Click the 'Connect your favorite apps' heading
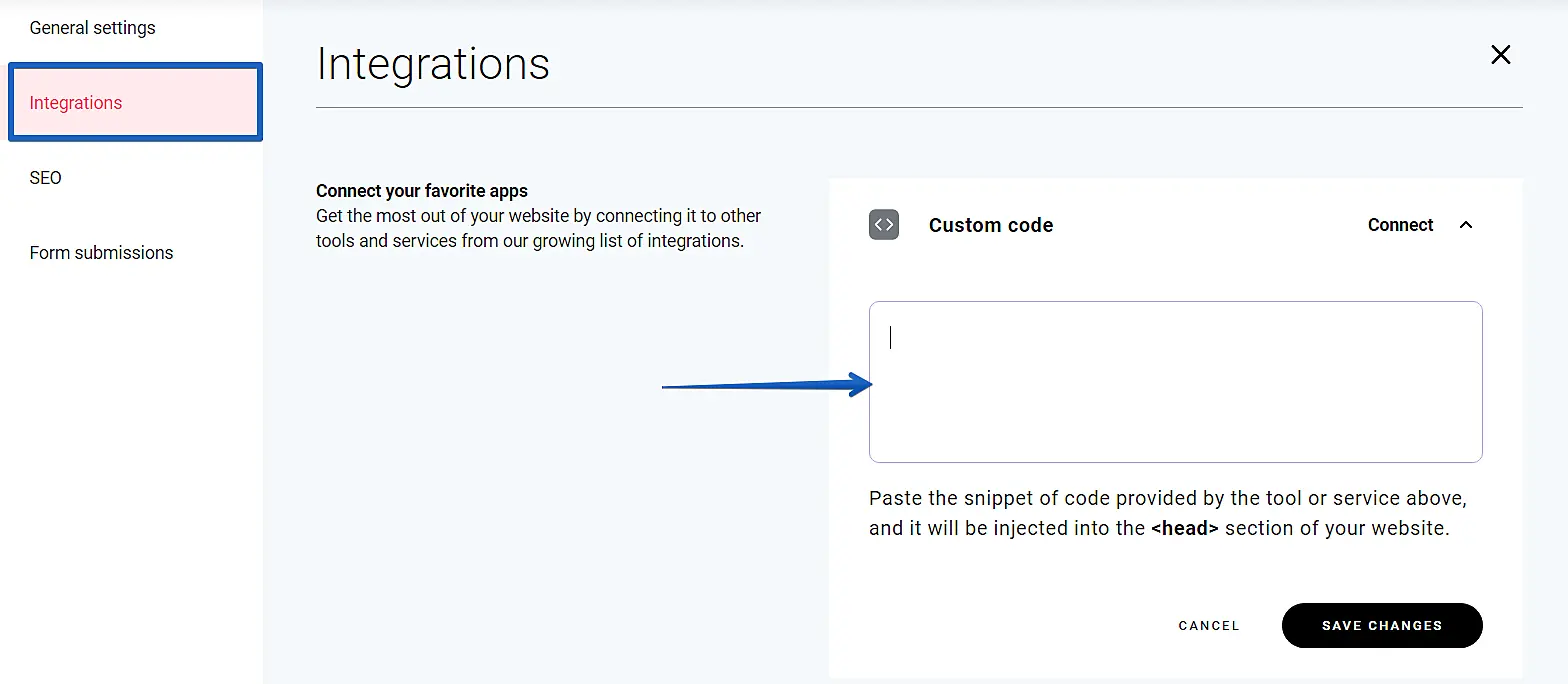This screenshot has width=1568, height=684. [x=421, y=191]
